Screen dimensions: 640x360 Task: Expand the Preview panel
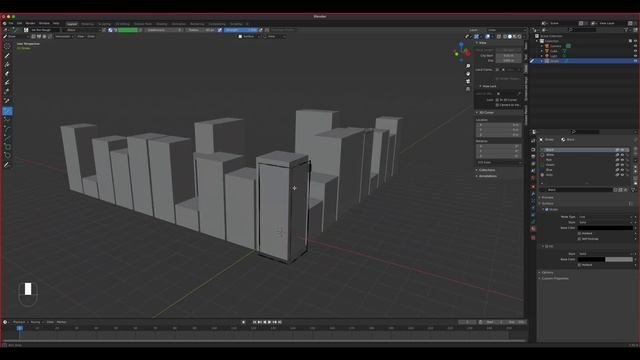click(547, 198)
